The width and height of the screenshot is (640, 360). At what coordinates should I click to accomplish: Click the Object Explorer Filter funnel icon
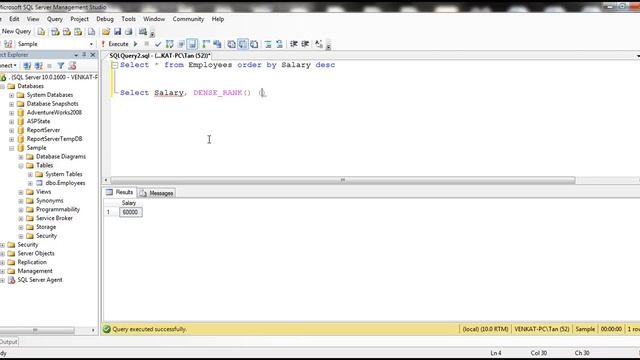(61, 66)
